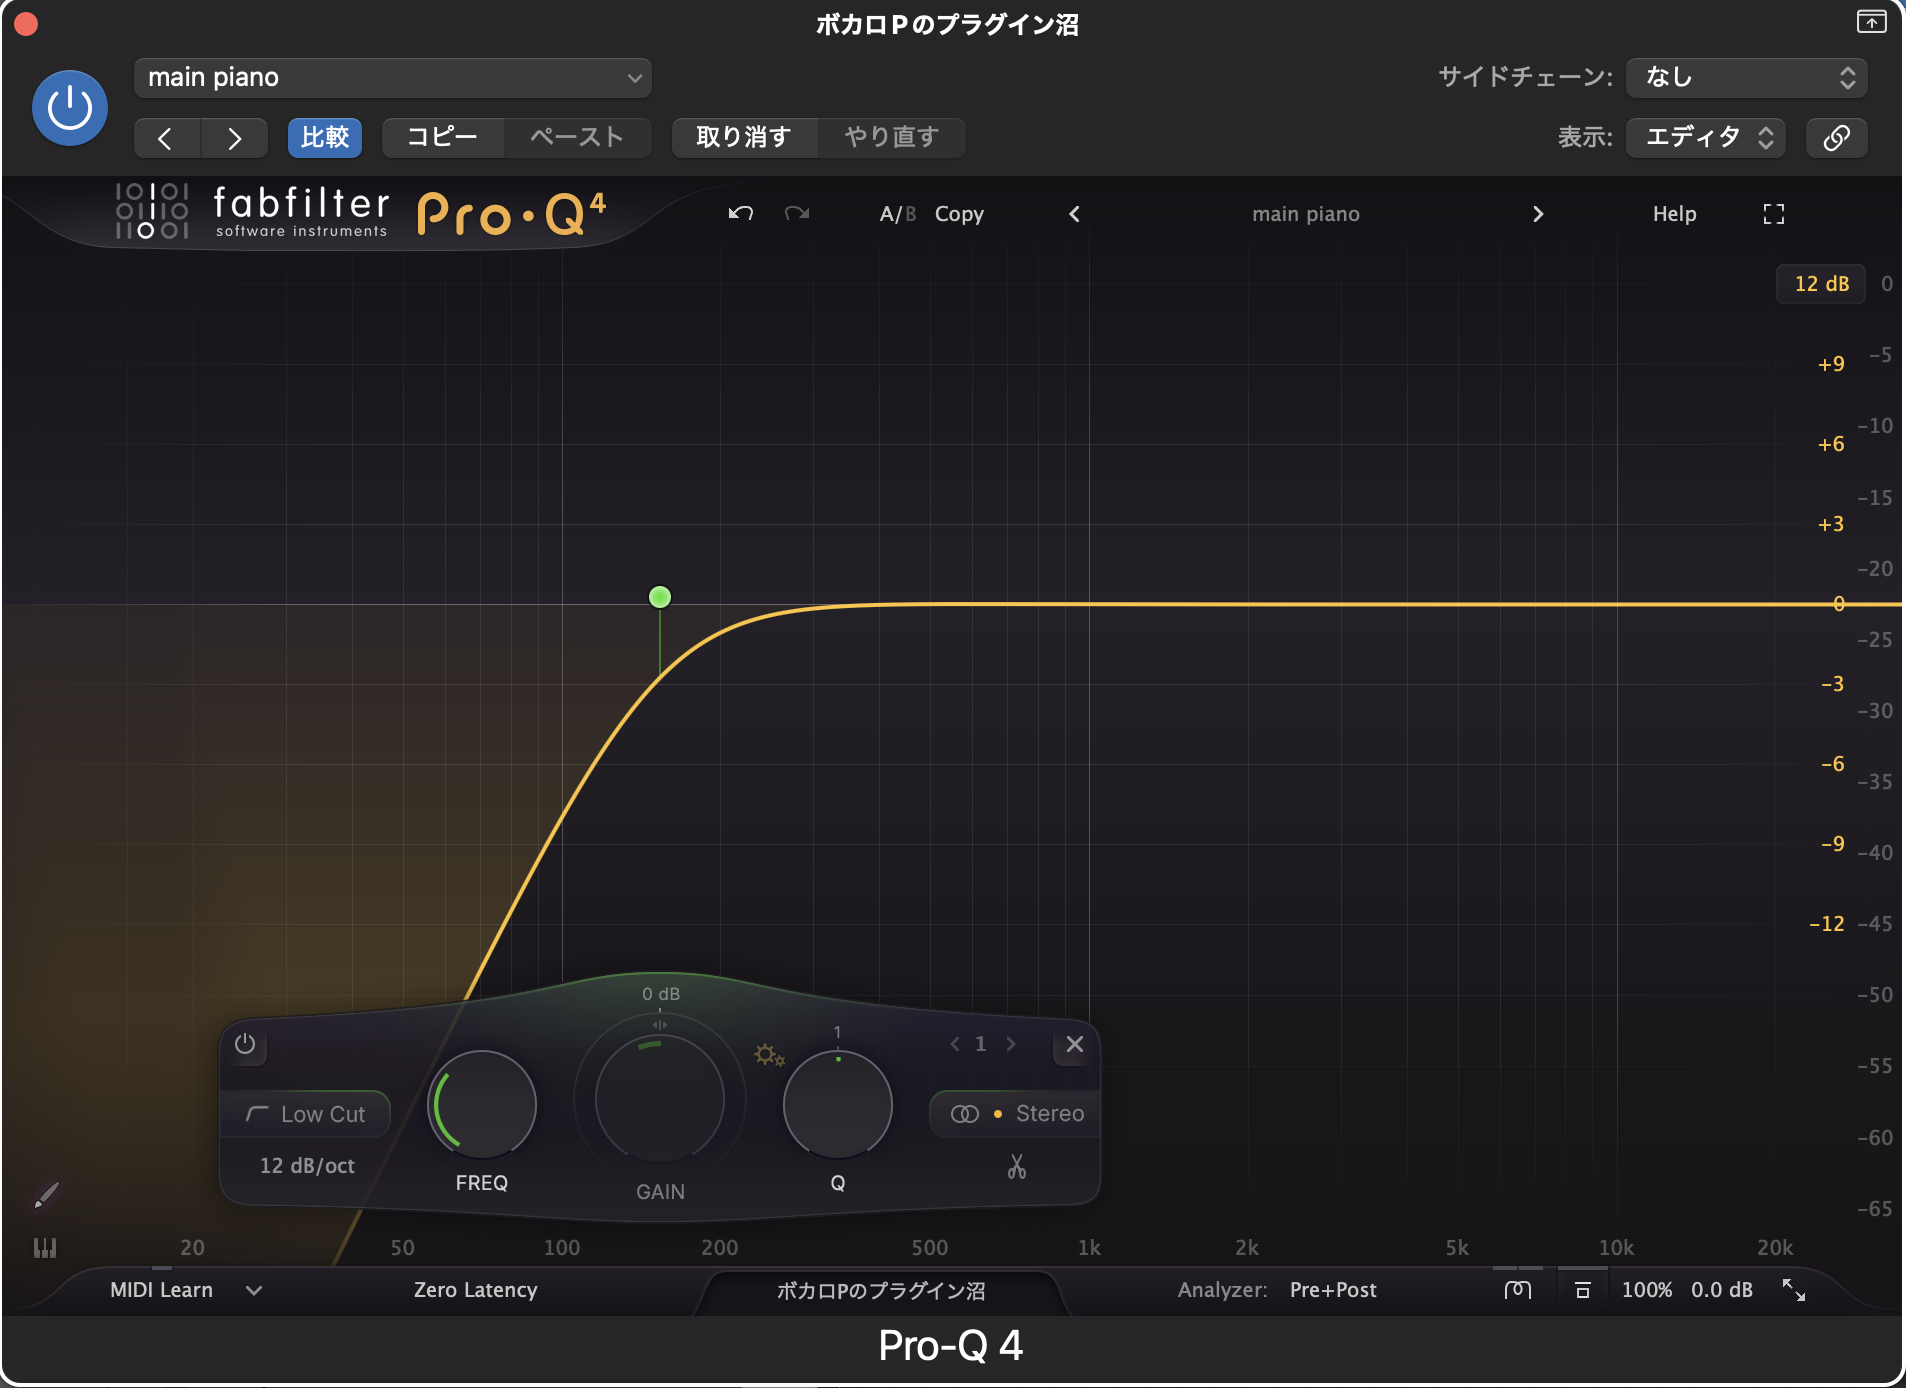Click the FREQ knob
The height and width of the screenshot is (1388, 1906).
coord(482,1105)
